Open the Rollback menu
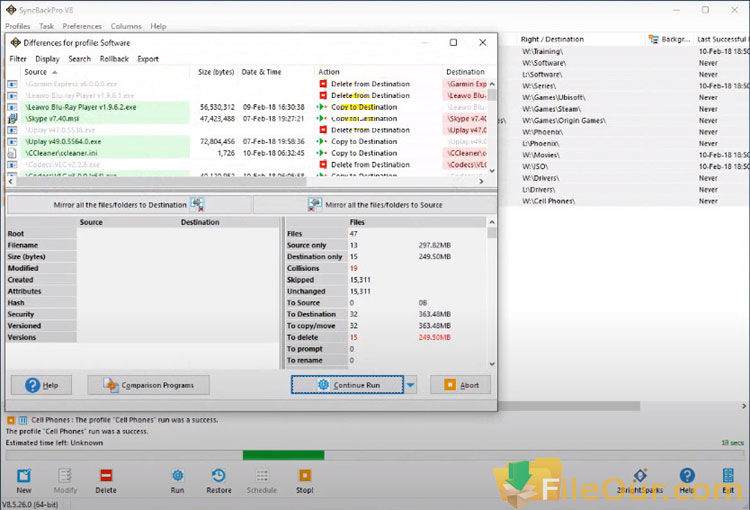This screenshot has height=510, width=750. (x=114, y=59)
